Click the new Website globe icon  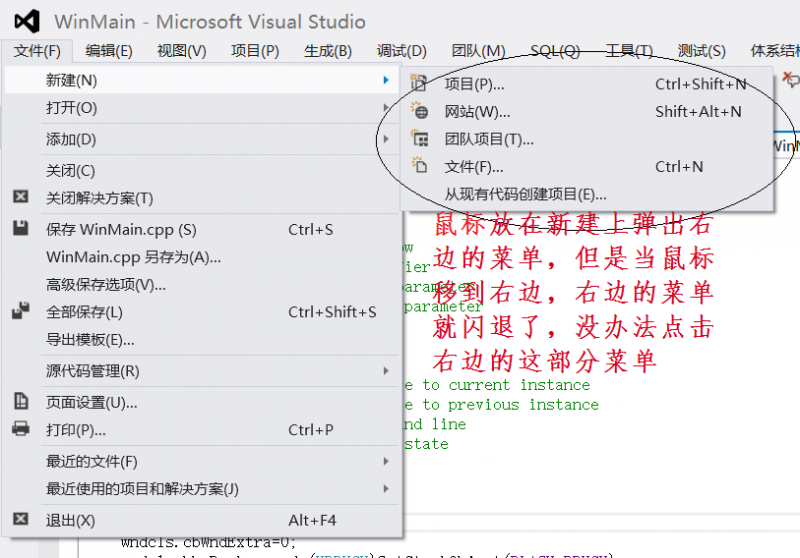pyautogui.click(x=419, y=110)
